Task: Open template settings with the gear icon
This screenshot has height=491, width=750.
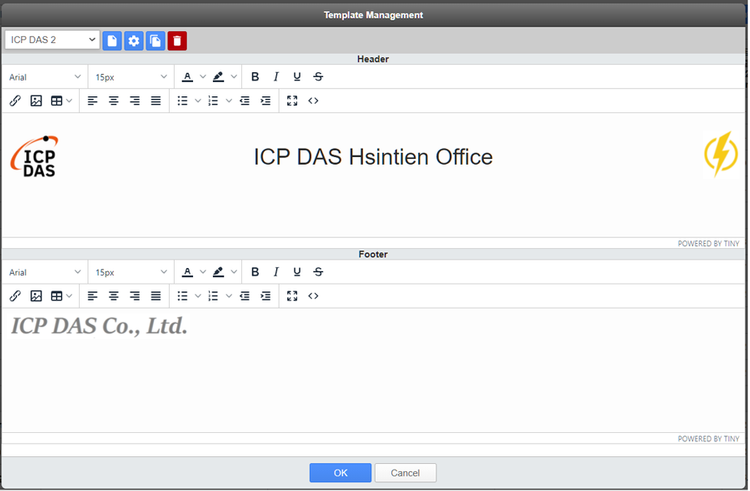Action: (134, 41)
